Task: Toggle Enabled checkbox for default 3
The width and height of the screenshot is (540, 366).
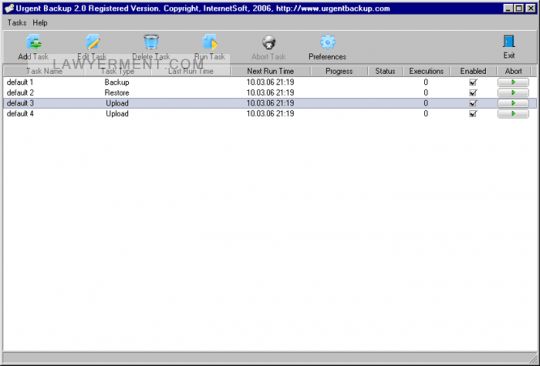Action: (x=473, y=103)
